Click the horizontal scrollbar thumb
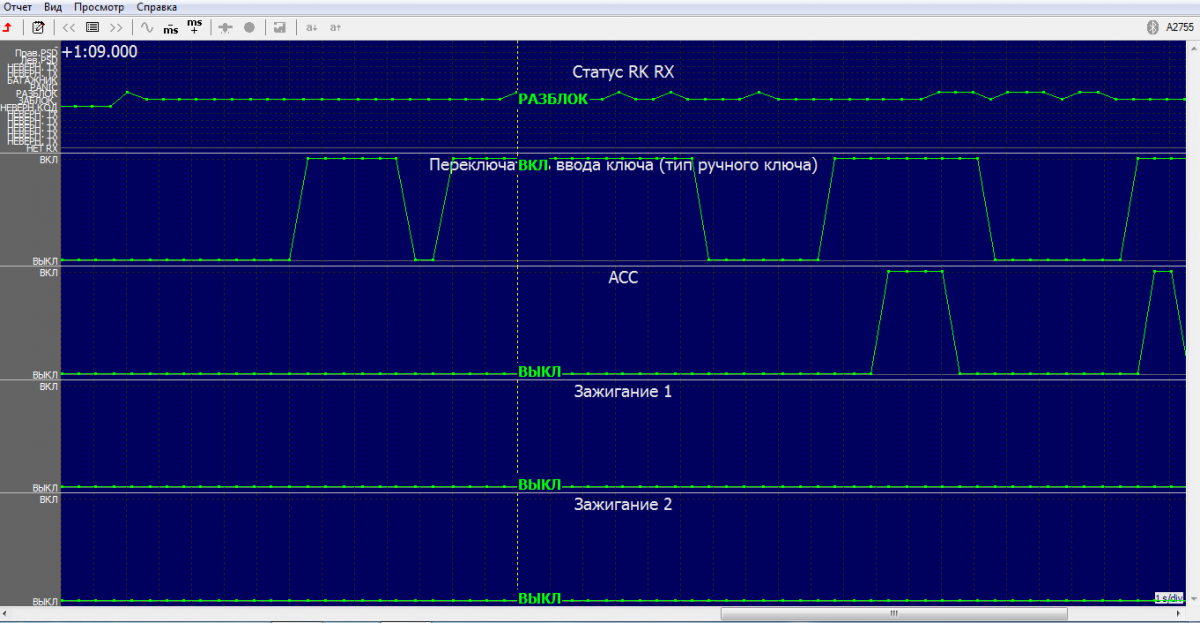The height and width of the screenshot is (623, 1200). 893,614
